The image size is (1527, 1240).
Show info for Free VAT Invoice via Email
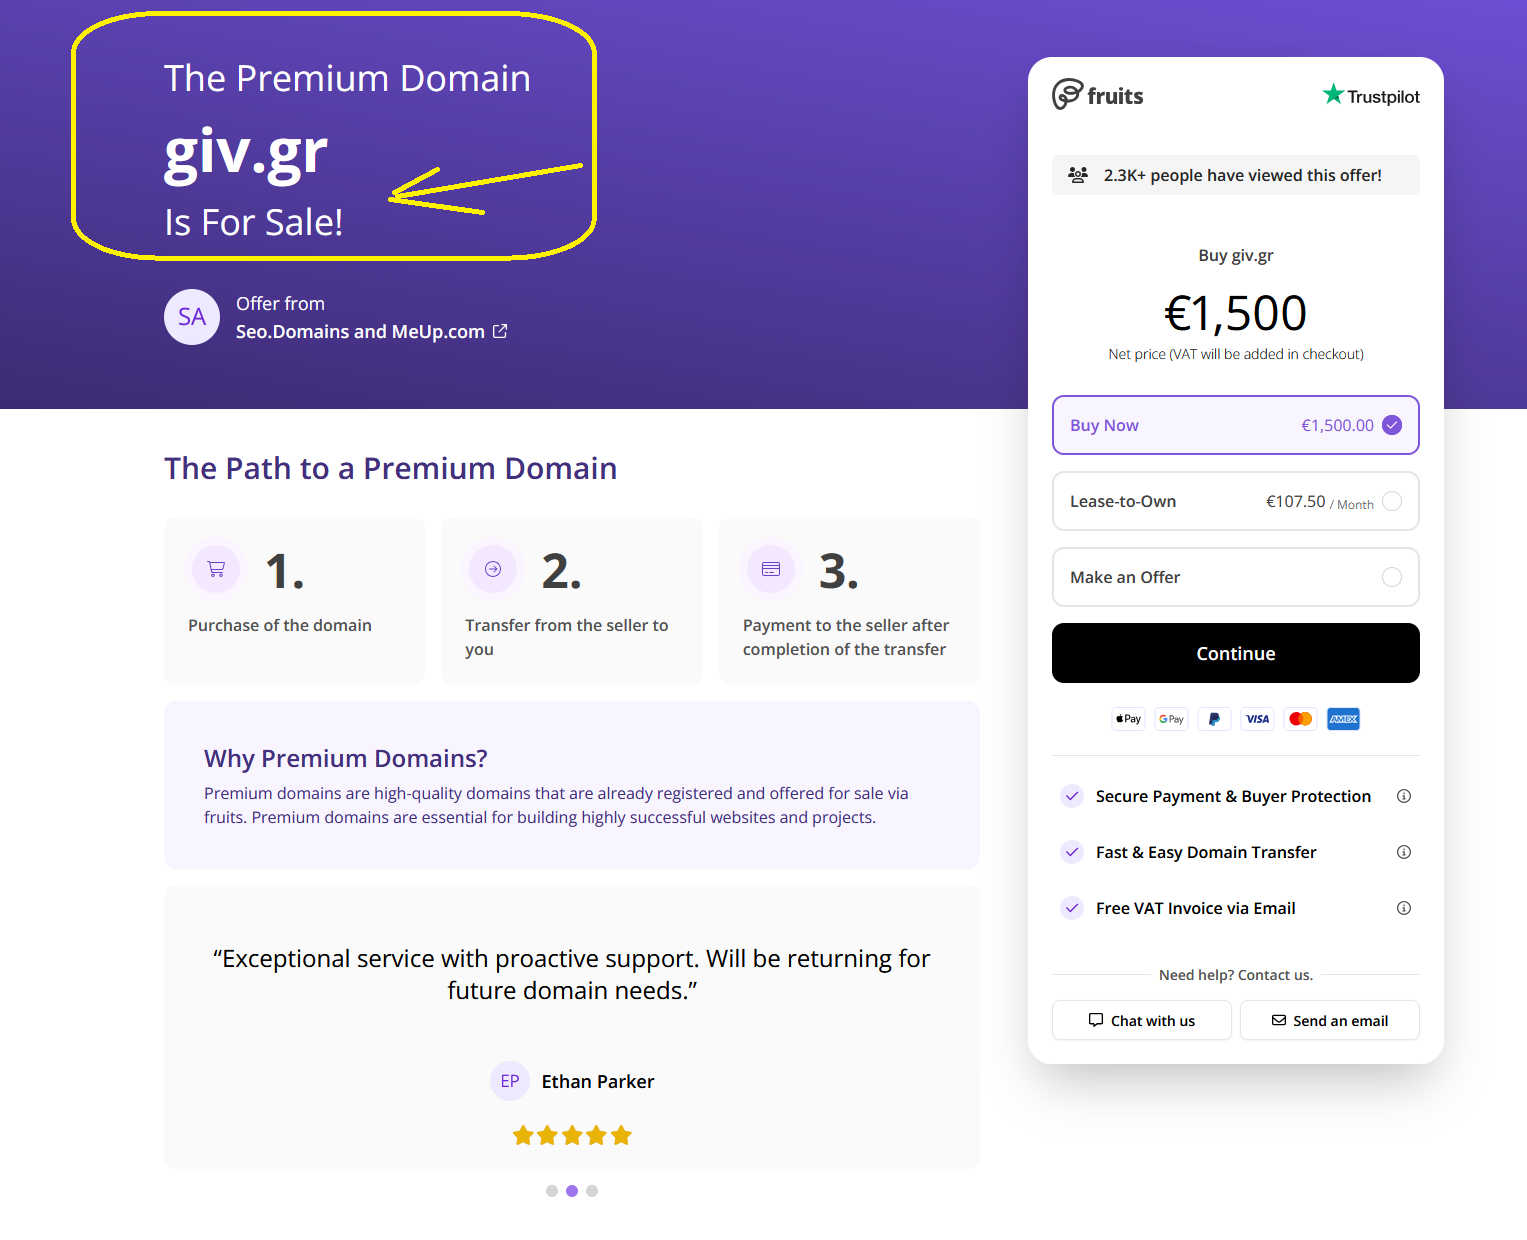pos(1404,908)
